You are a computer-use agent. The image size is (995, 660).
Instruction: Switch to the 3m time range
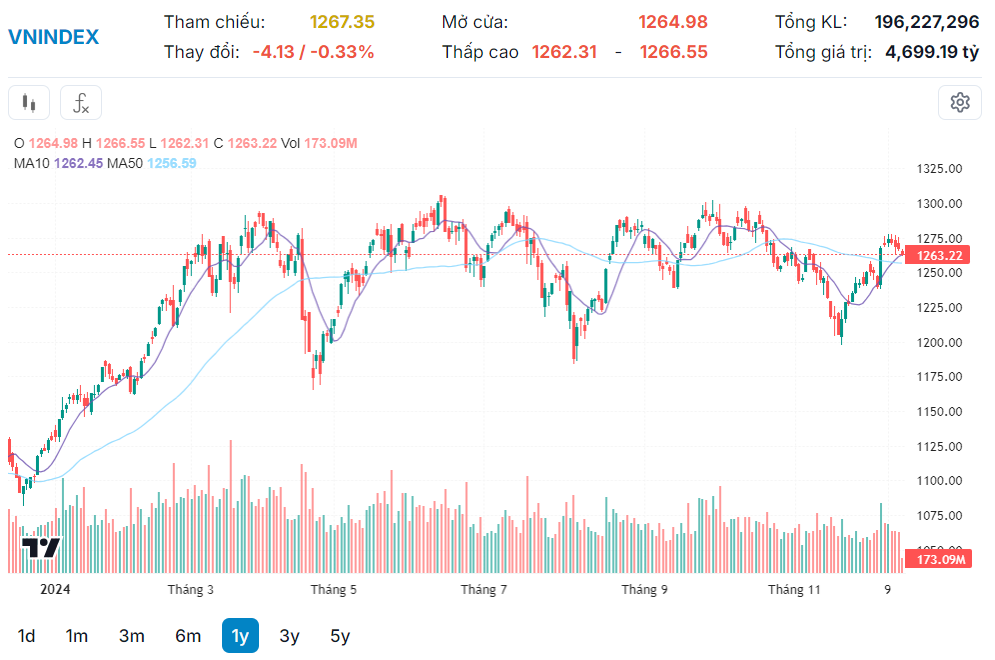(x=131, y=636)
